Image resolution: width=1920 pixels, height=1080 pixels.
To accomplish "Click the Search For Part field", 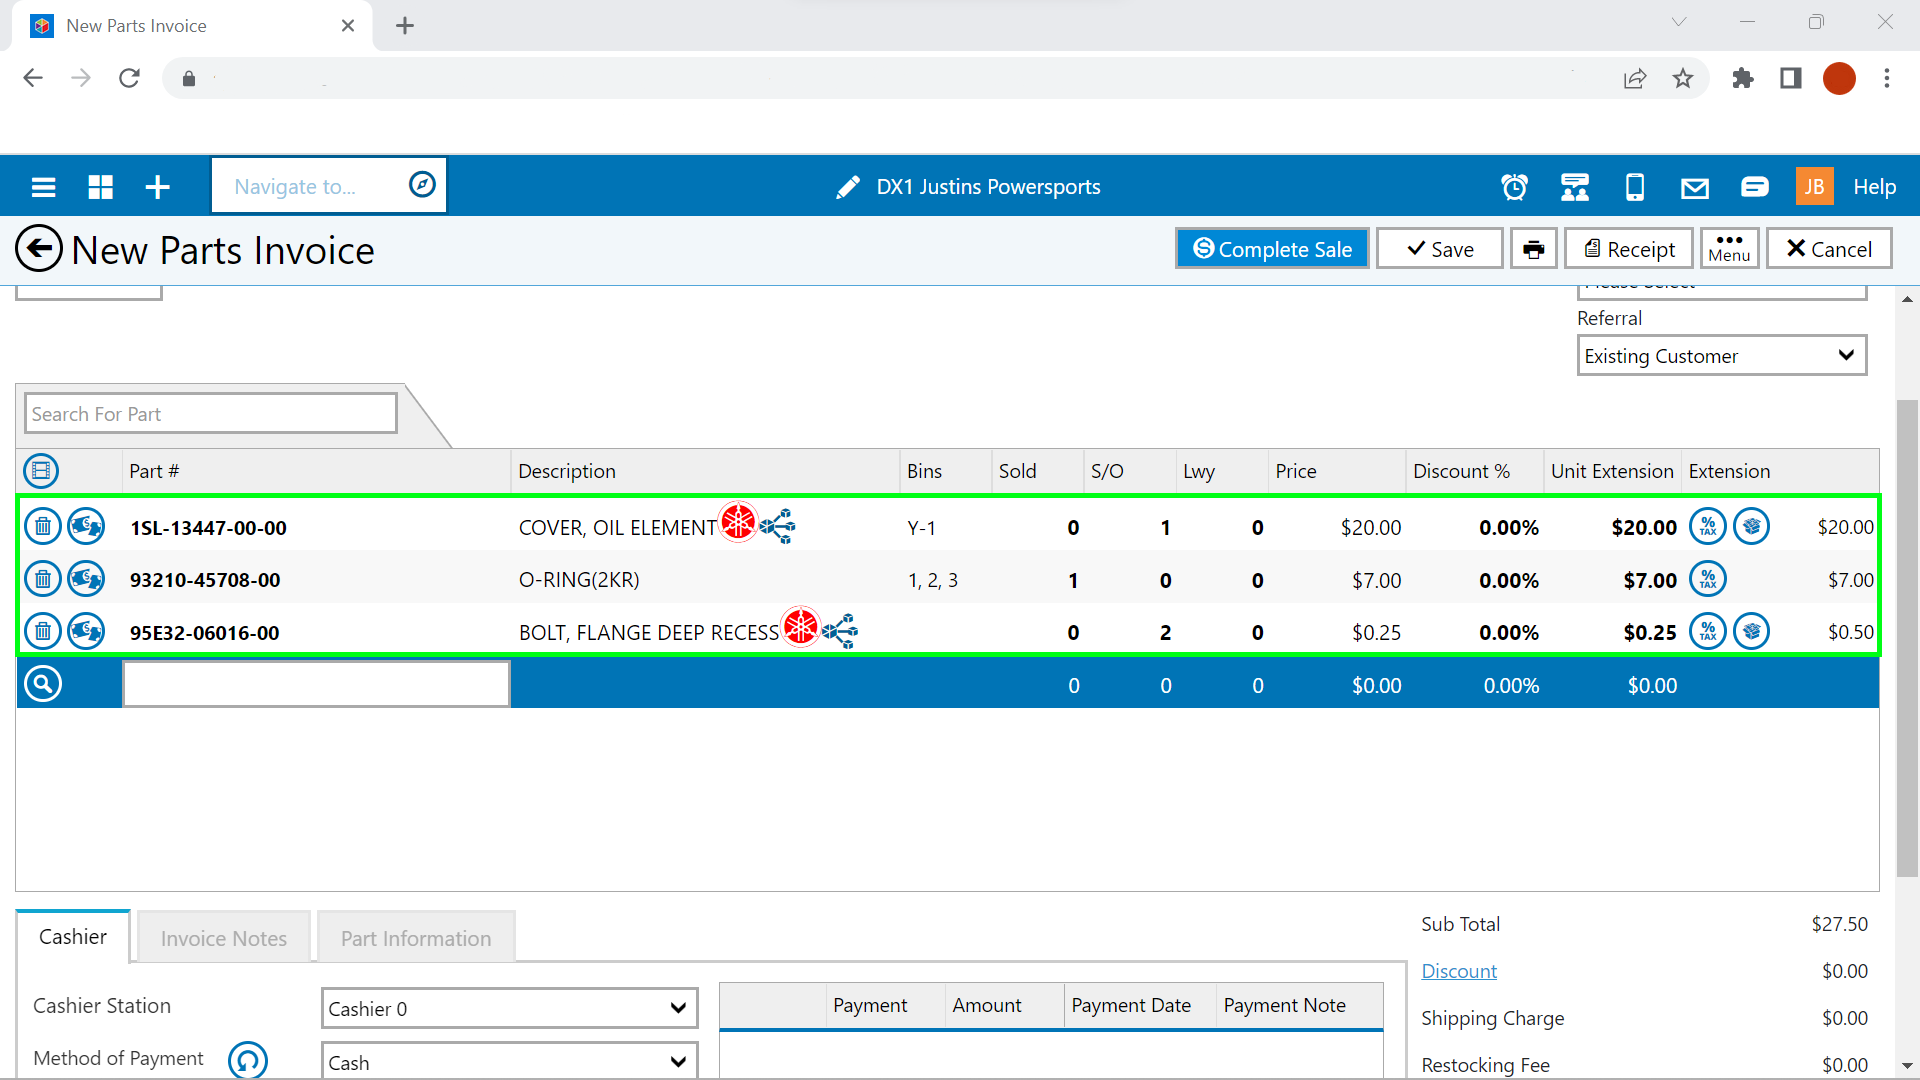I will tap(211, 414).
